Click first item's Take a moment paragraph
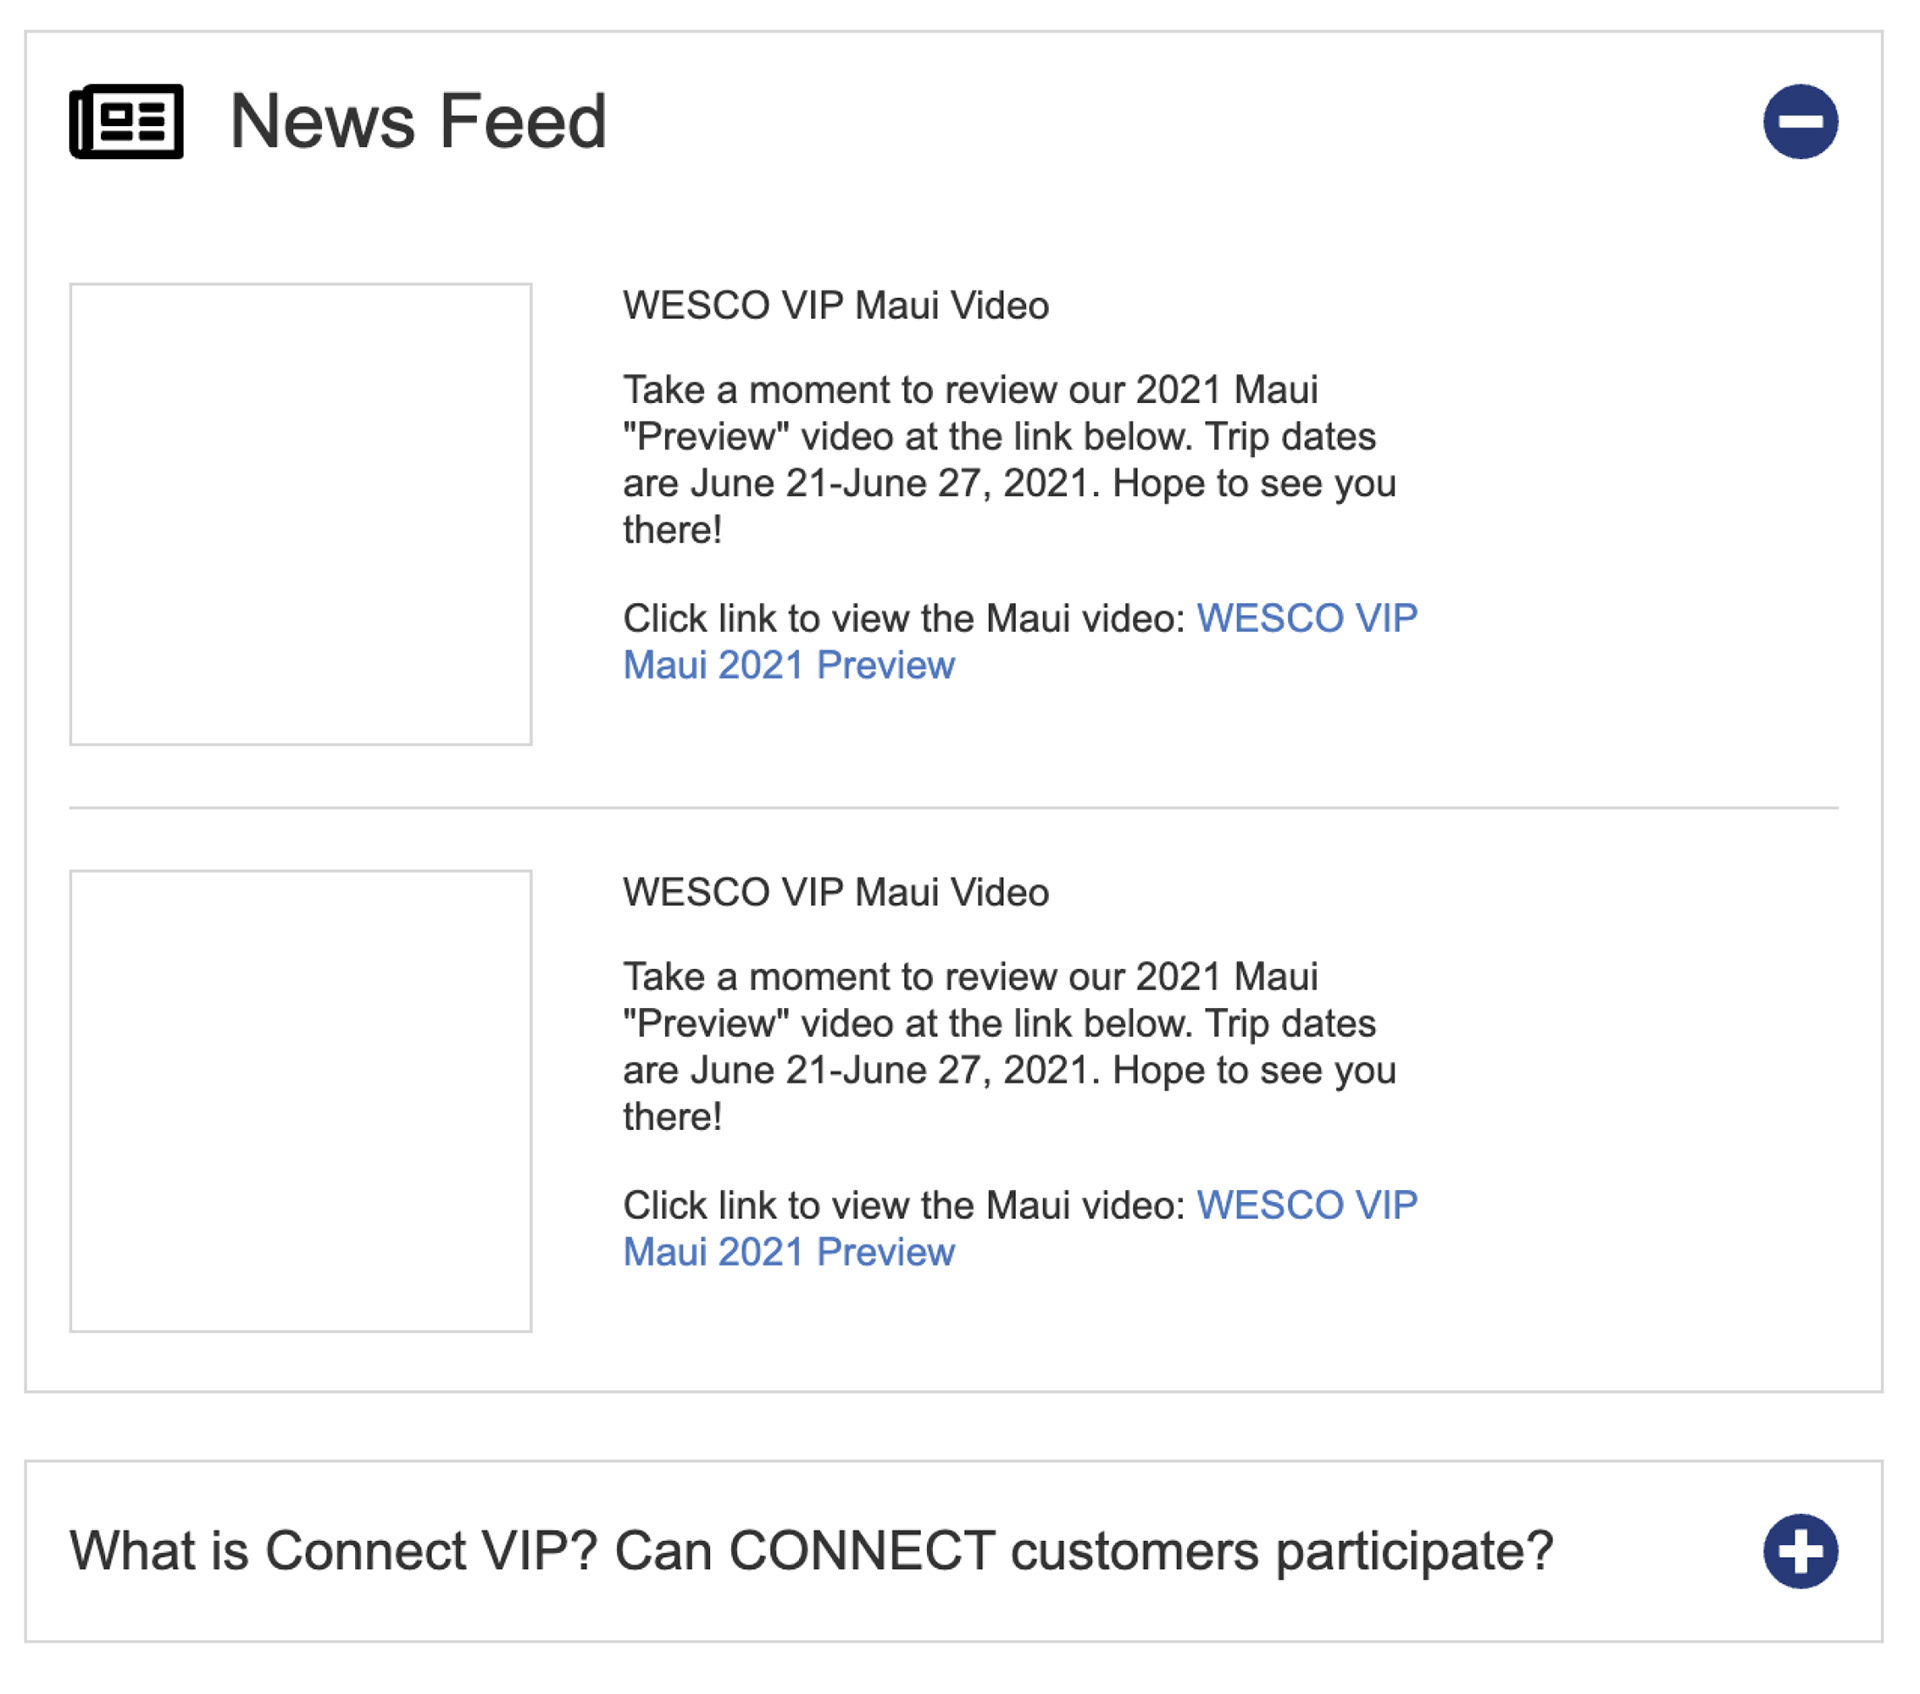Image resolution: width=1920 pixels, height=1694 pixels. click(x=1010, y=460)
